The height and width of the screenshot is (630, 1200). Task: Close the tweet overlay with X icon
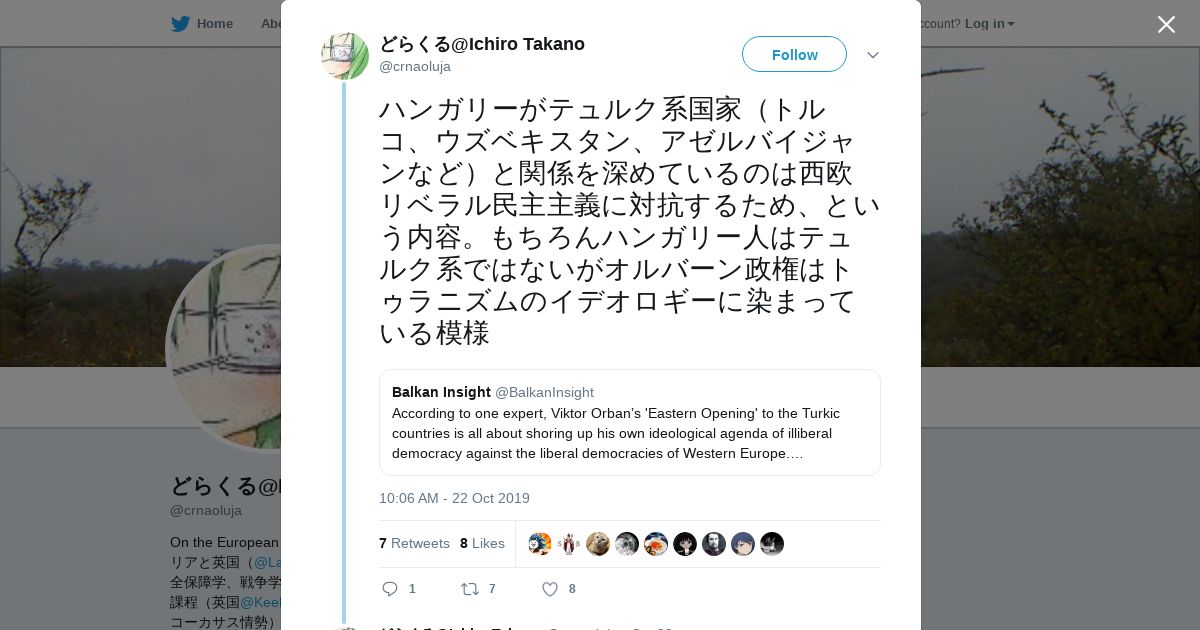[1166, 24]
